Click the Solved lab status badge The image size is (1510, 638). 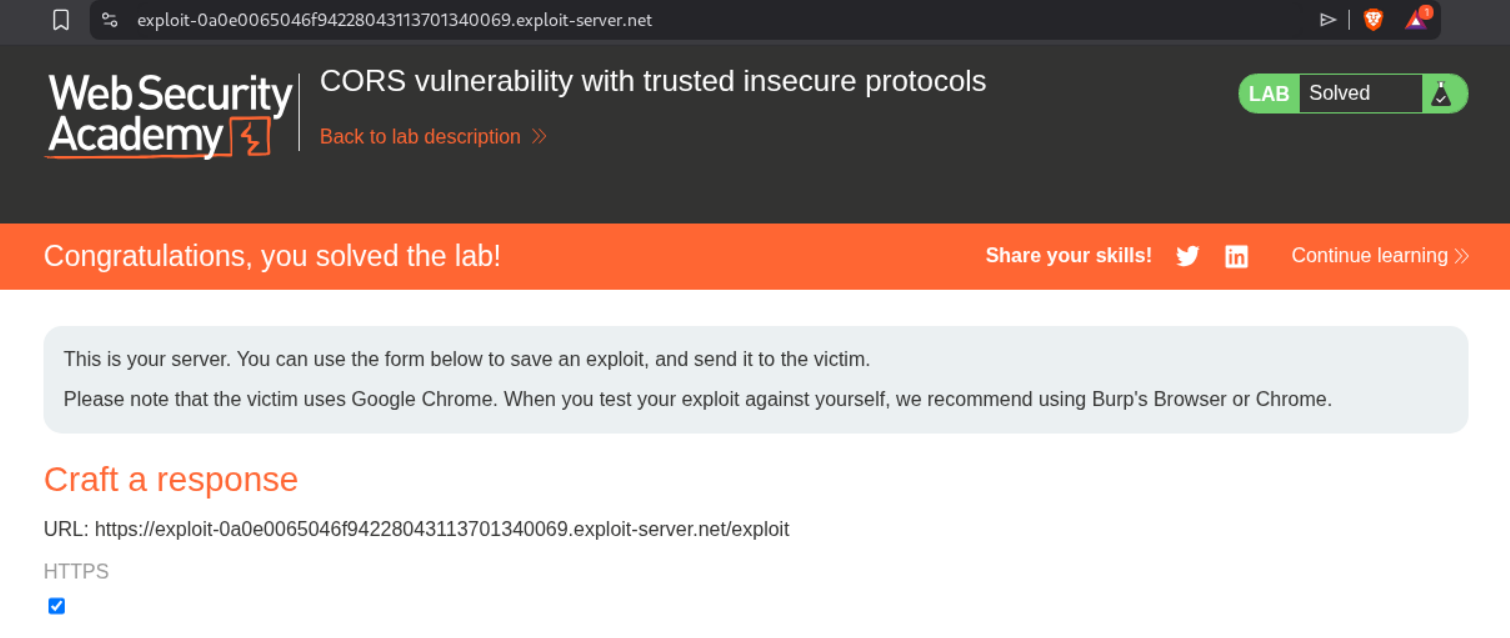[x=1339, y=93]
